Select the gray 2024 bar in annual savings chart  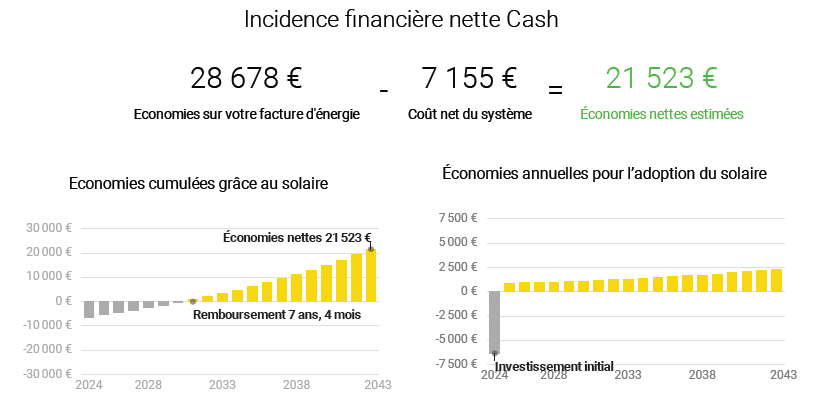tap(494, 322)
